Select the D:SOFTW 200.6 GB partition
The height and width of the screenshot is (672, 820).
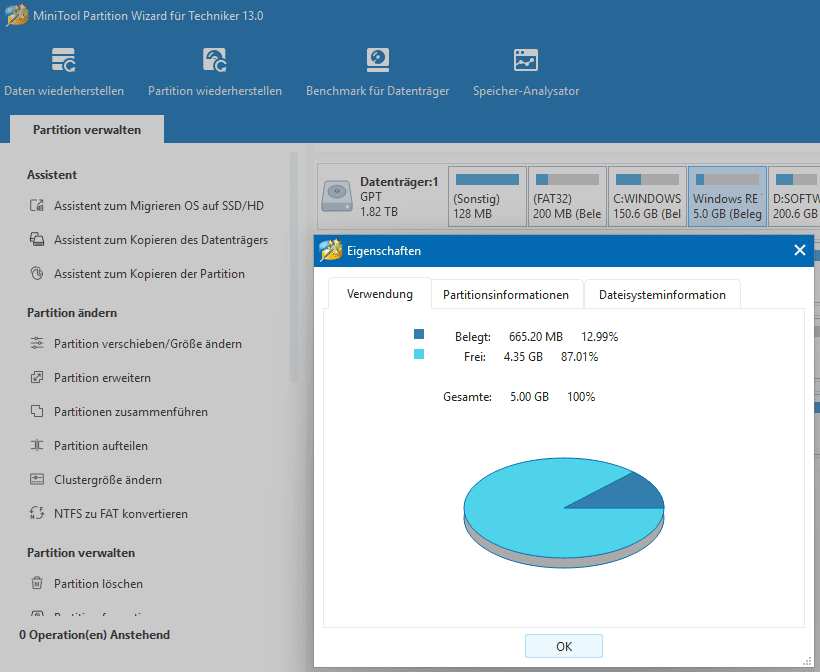(794, 196)
